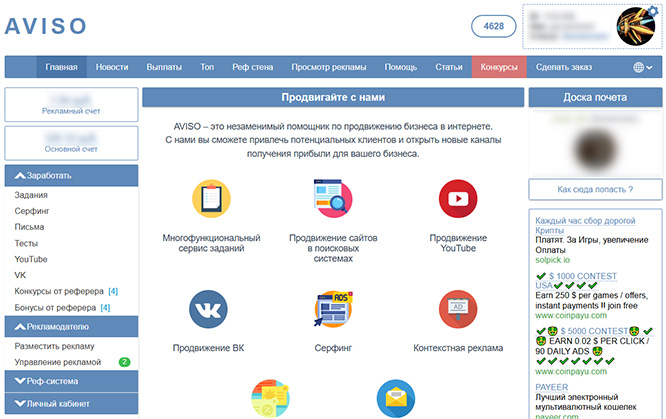
Task: Open the user avatar in header
Action: click(636, 27)
